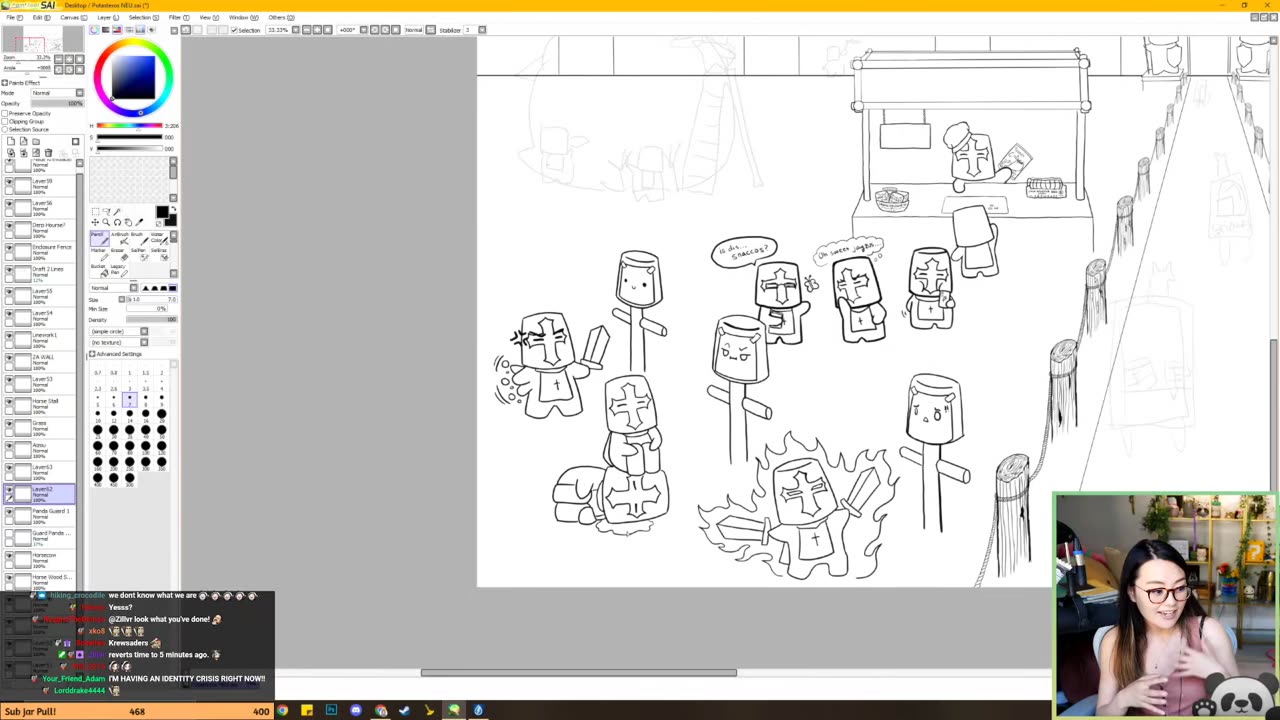Adjust the layer Opacity slider
The width and height of the screenshot is (1280, 720).
57,104
